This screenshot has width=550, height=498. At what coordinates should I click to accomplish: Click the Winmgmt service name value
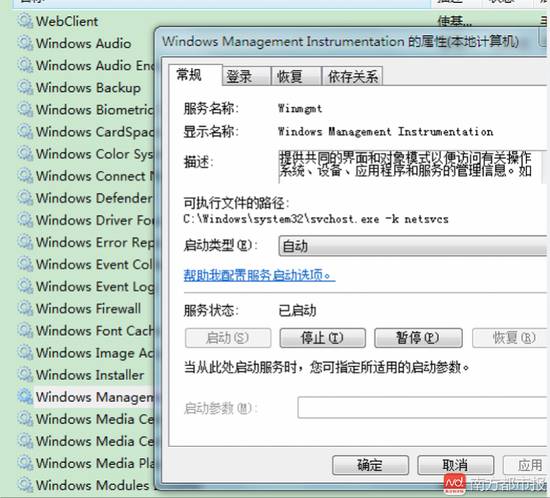coord(300,108)
